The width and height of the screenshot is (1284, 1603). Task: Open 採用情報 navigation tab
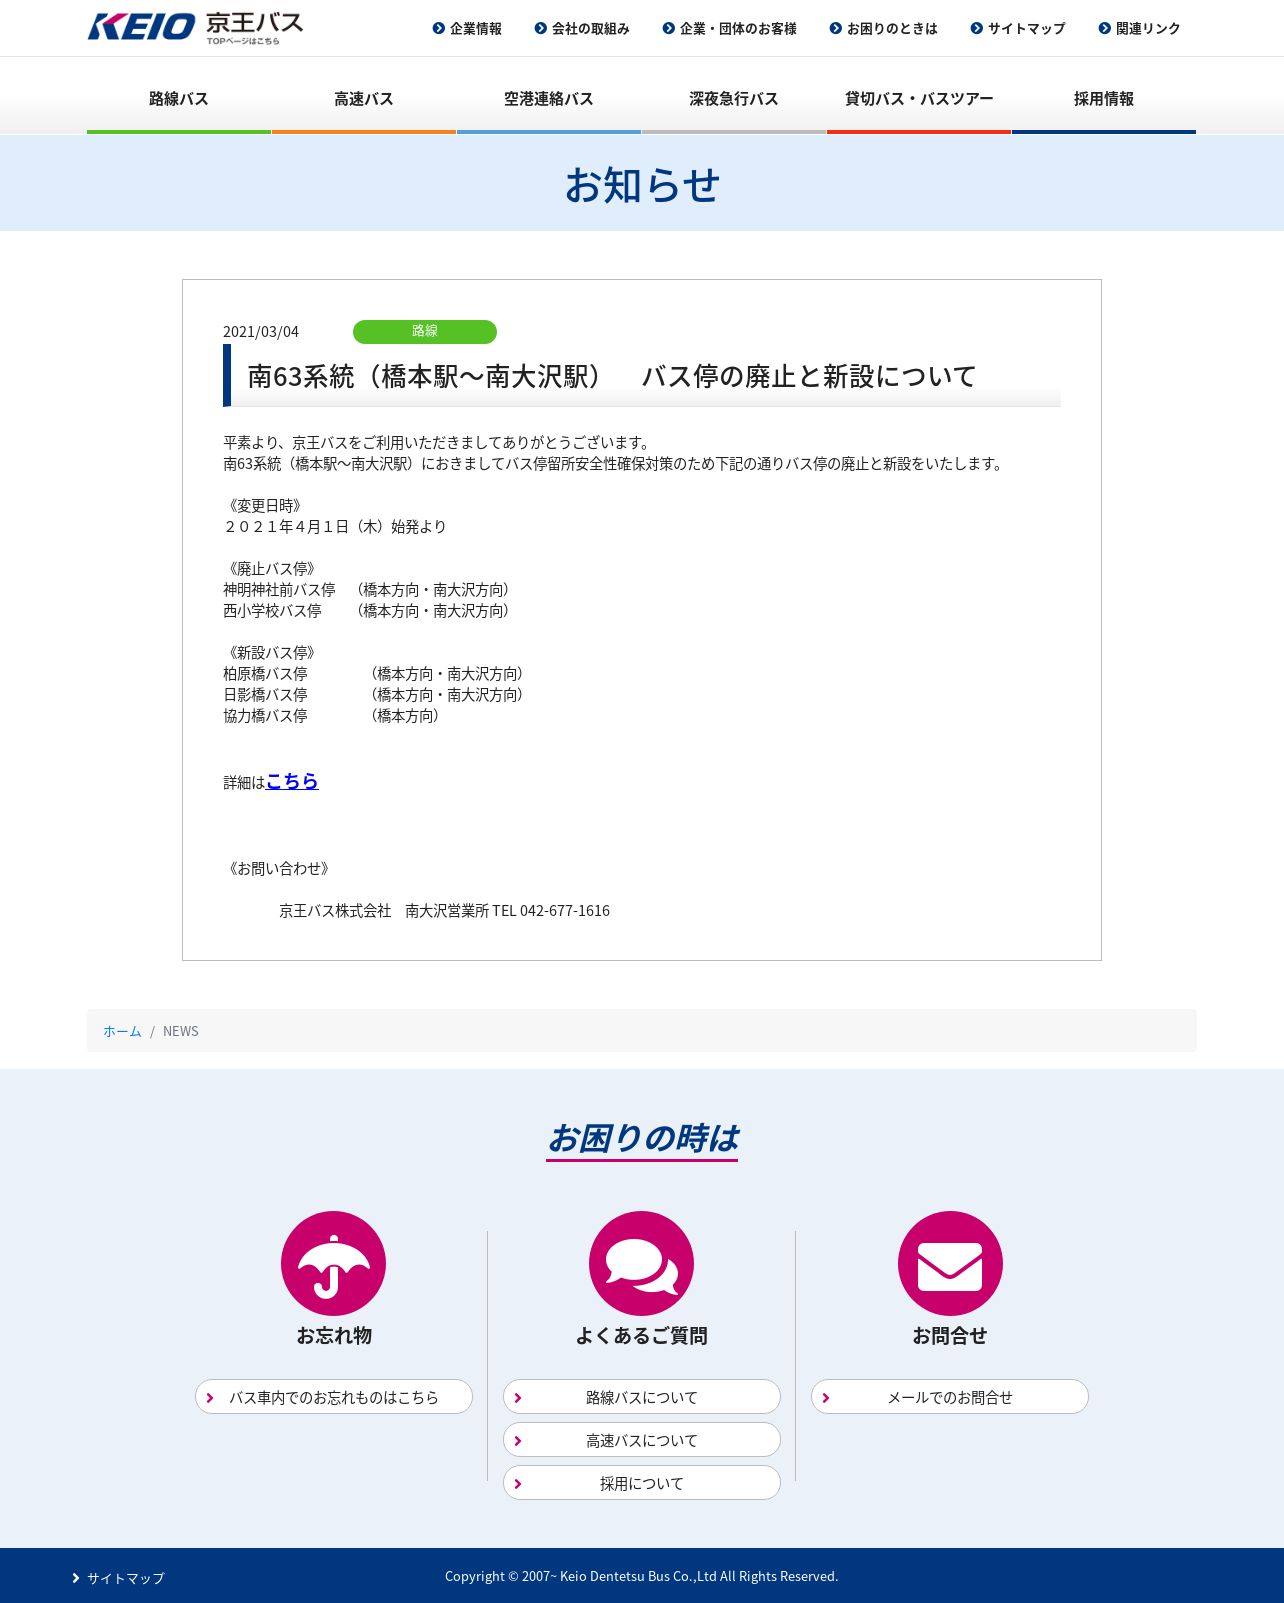tap(1104, 98)
